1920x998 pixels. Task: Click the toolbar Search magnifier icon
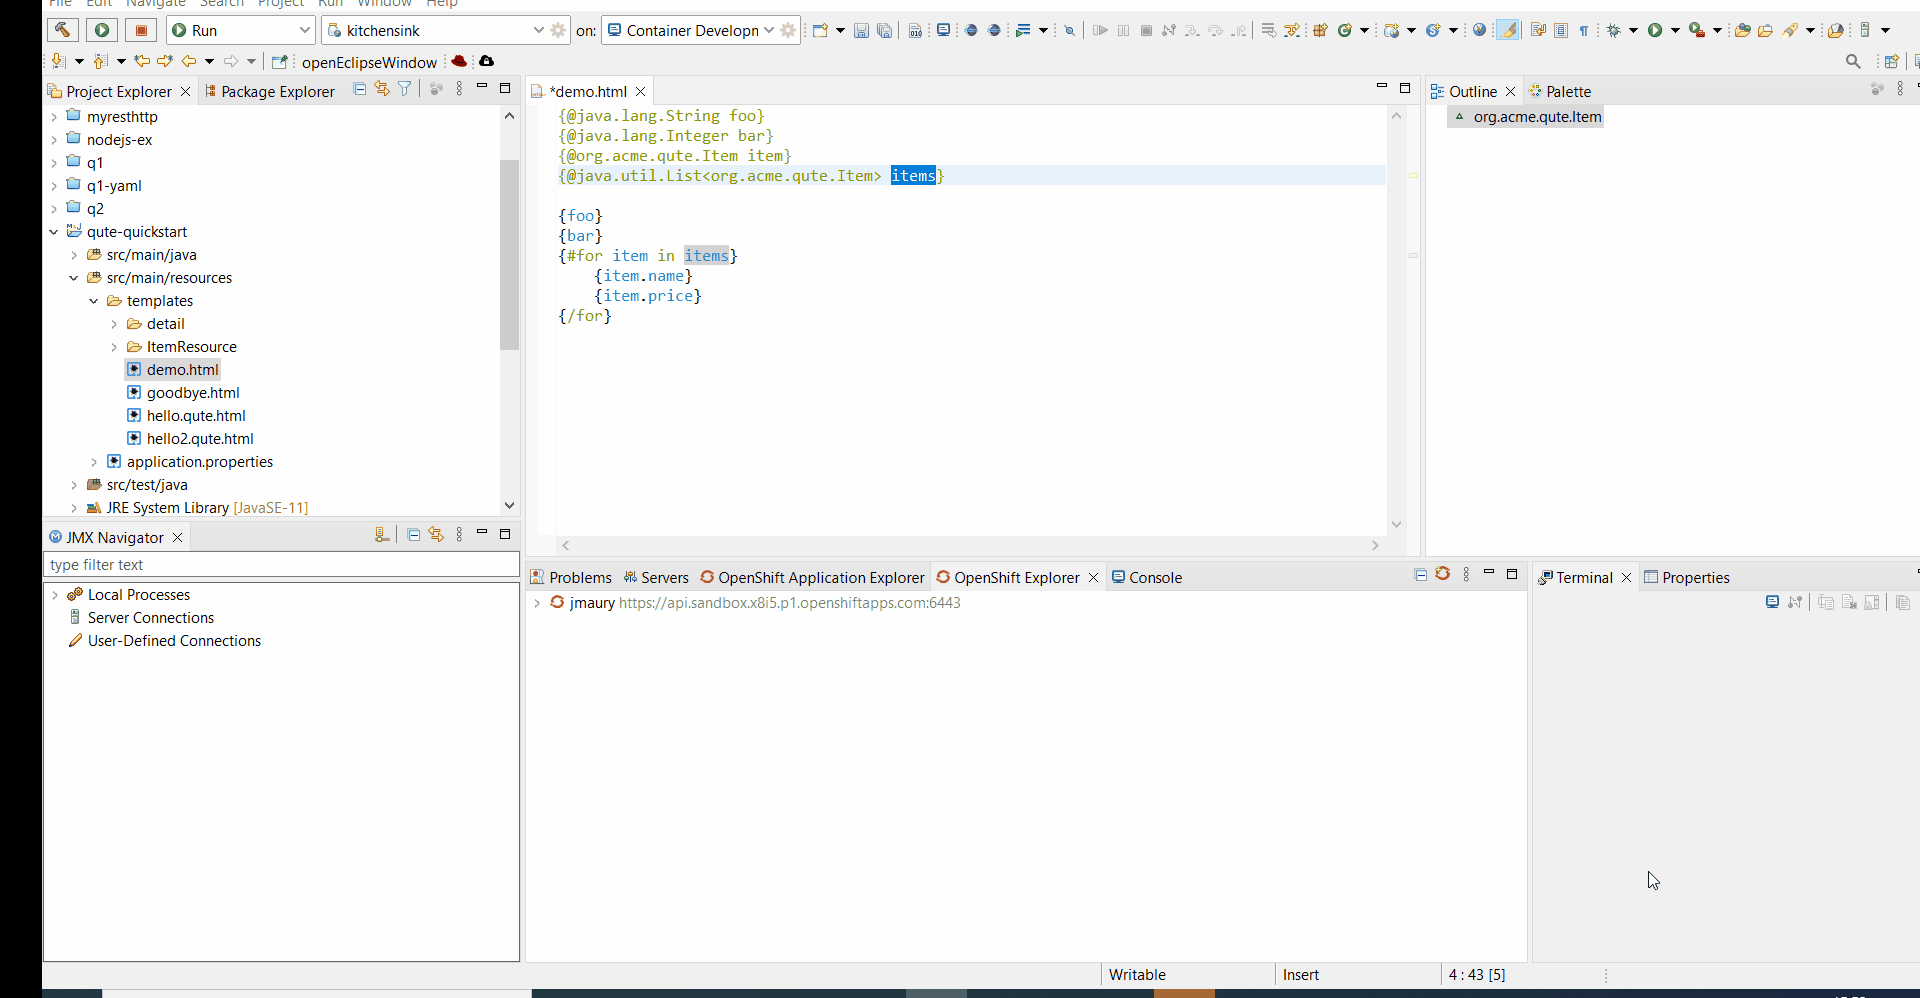(1853, 62)
